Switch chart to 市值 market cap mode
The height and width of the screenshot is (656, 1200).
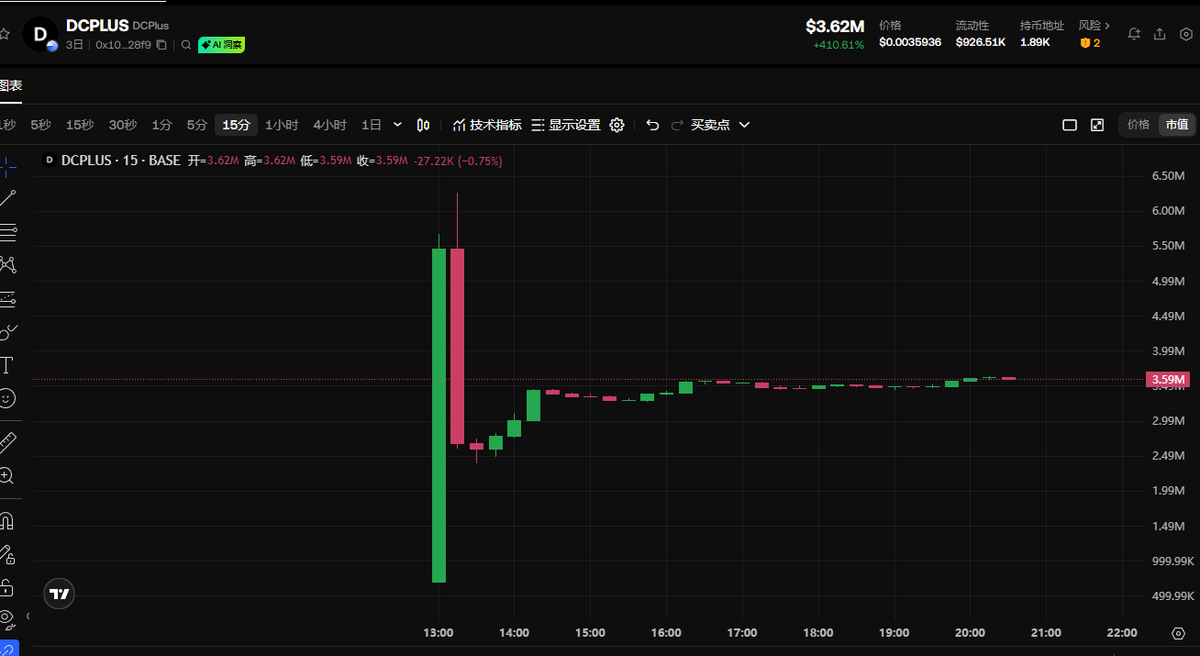tap(1176, 125)
